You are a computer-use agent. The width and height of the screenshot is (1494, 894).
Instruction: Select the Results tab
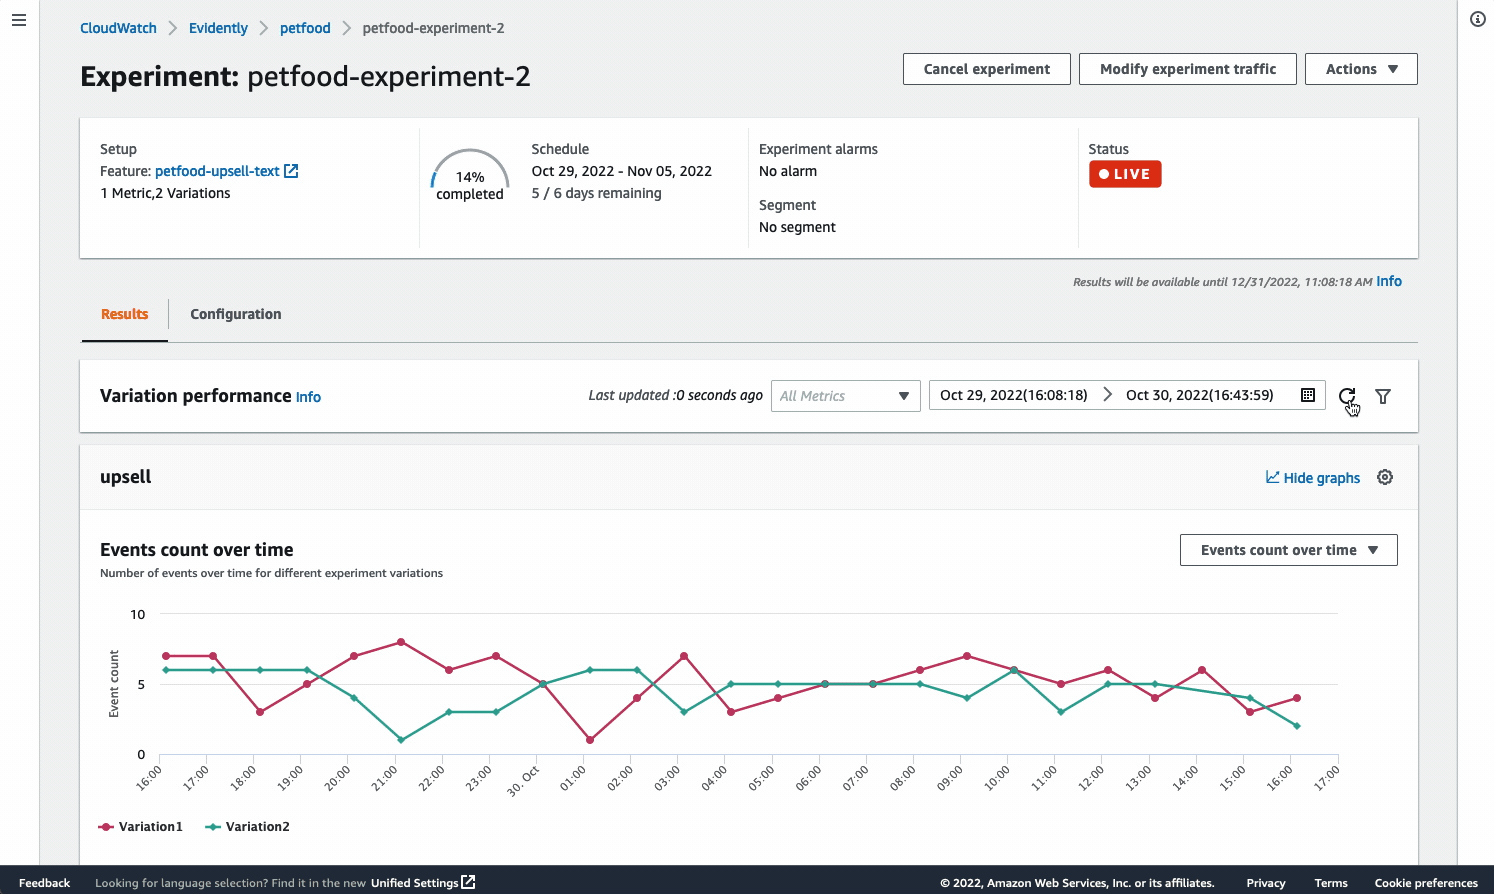124,314
